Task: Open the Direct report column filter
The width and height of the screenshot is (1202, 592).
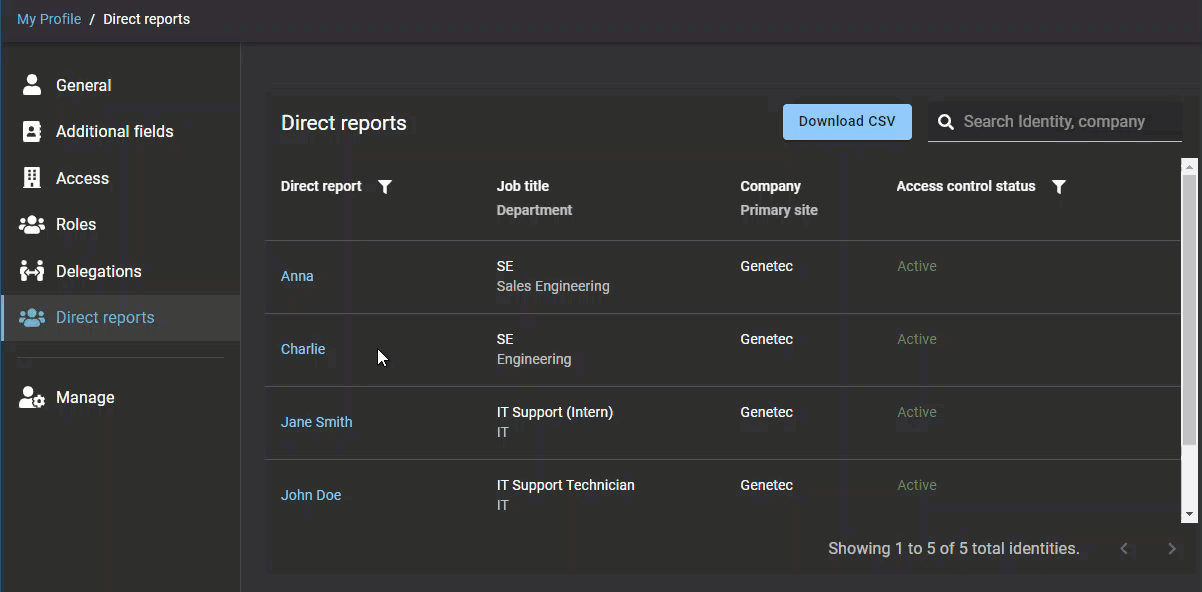Action: point(385,187)
